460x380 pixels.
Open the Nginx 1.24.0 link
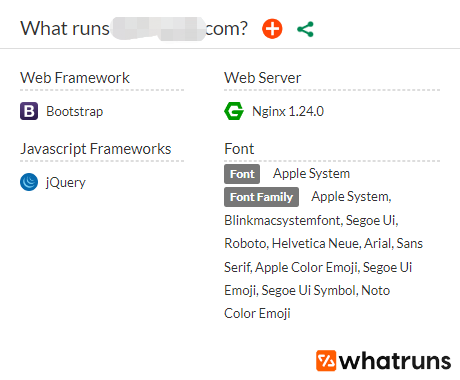[x=288, y=111]
